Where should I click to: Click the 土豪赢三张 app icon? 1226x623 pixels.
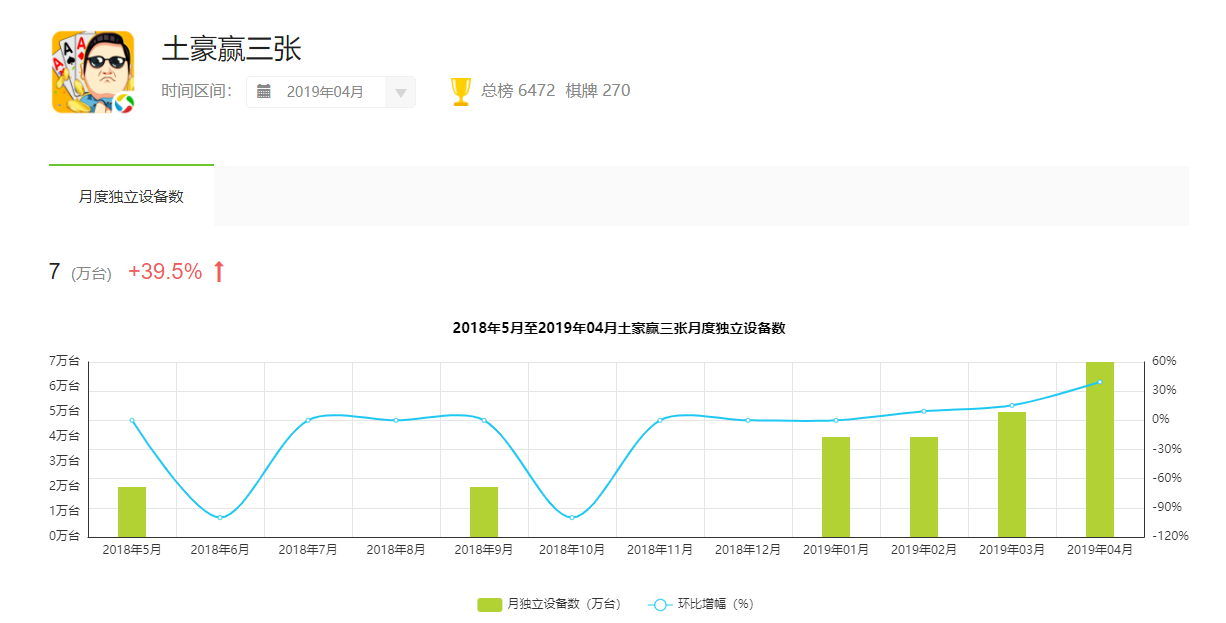93,72
